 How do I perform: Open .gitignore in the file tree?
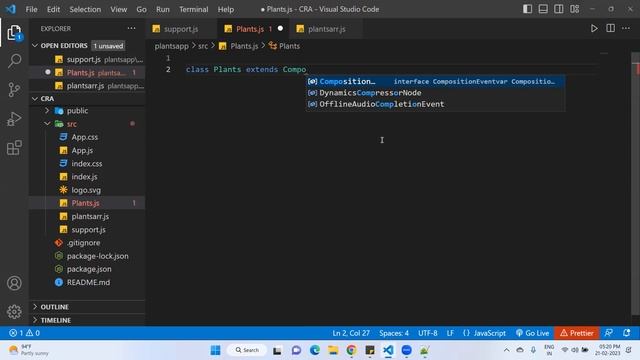pyautogui.click(x=87, y=242)
